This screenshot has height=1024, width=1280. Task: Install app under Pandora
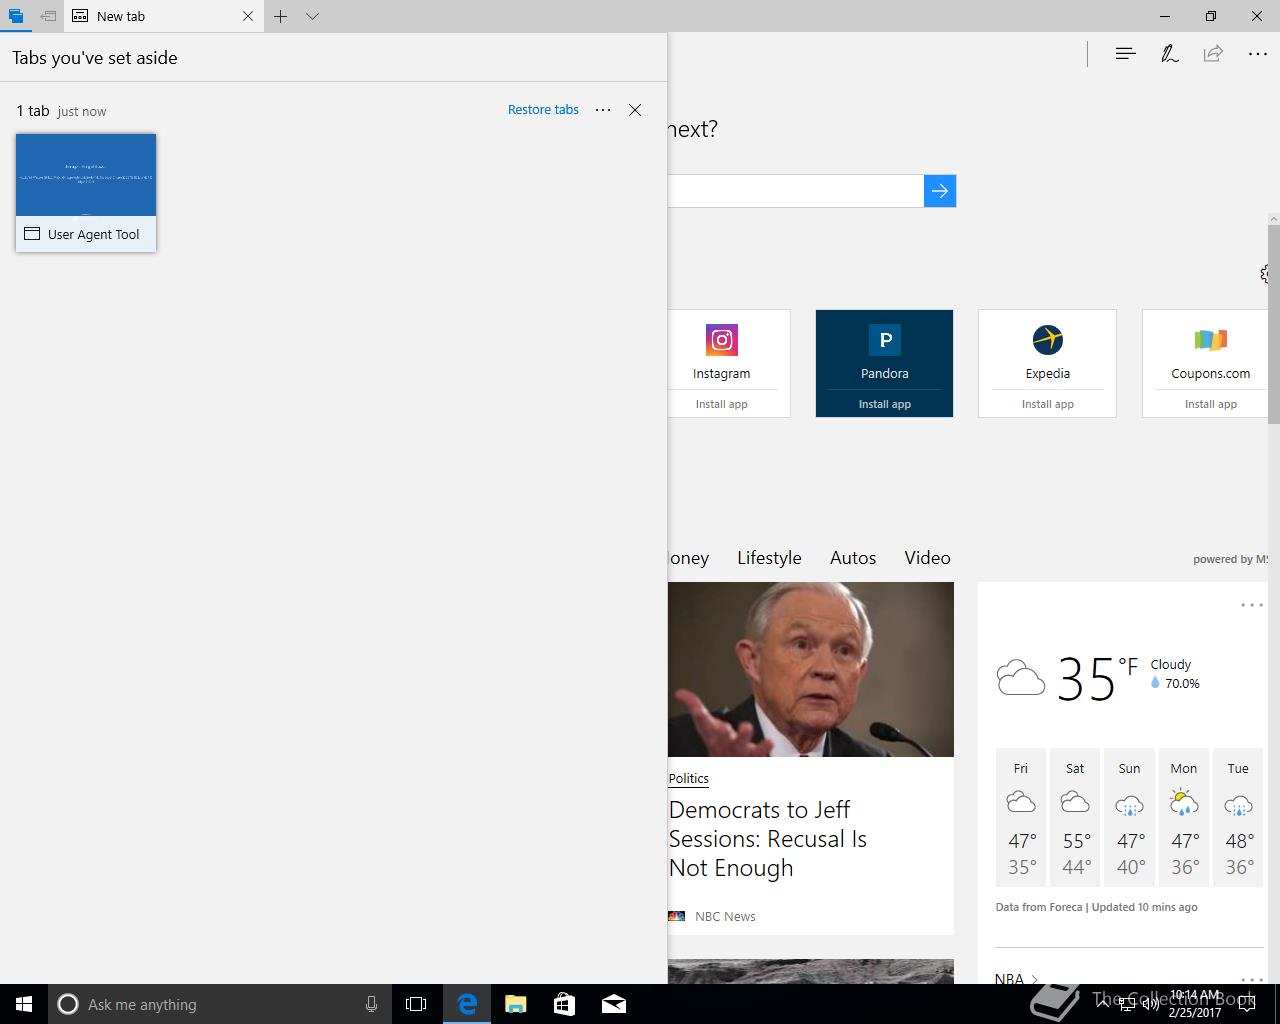point(885,404)
